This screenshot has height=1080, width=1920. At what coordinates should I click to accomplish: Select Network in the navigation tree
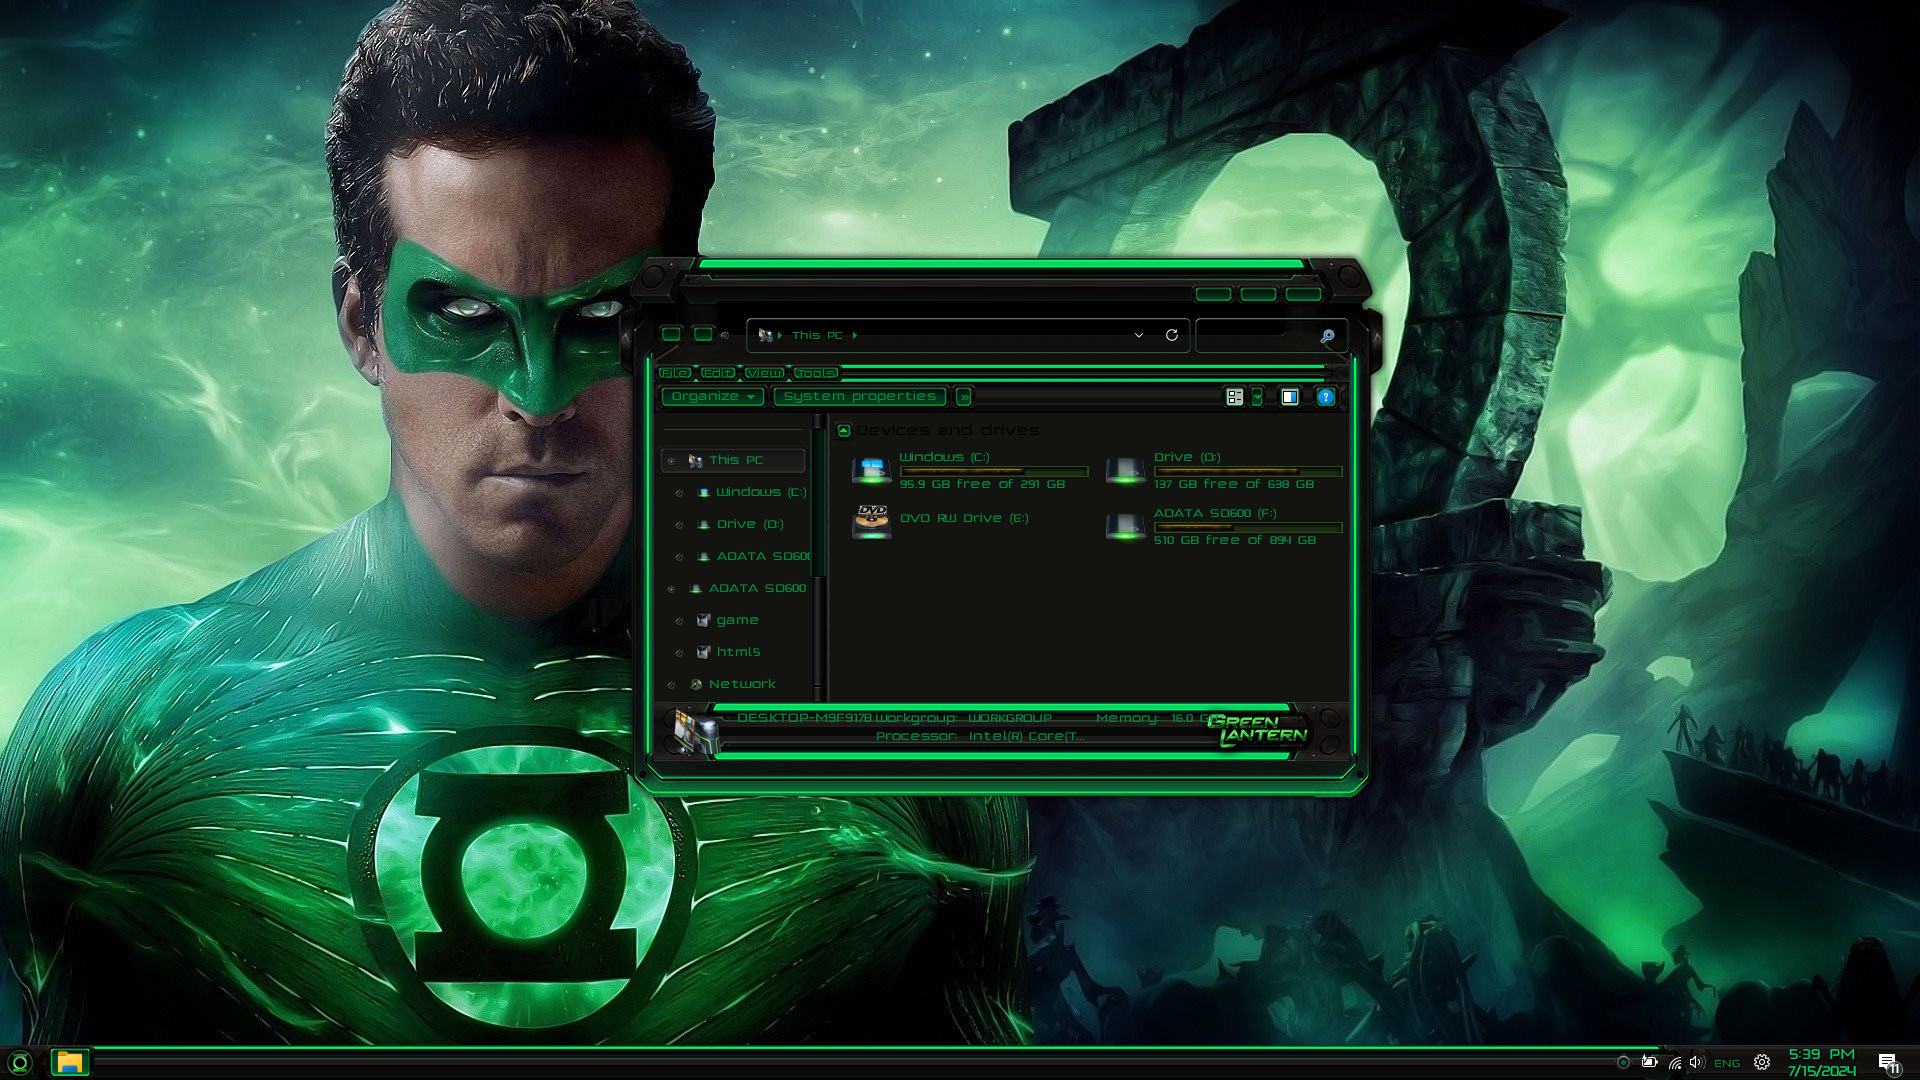(x=742, y=684)
